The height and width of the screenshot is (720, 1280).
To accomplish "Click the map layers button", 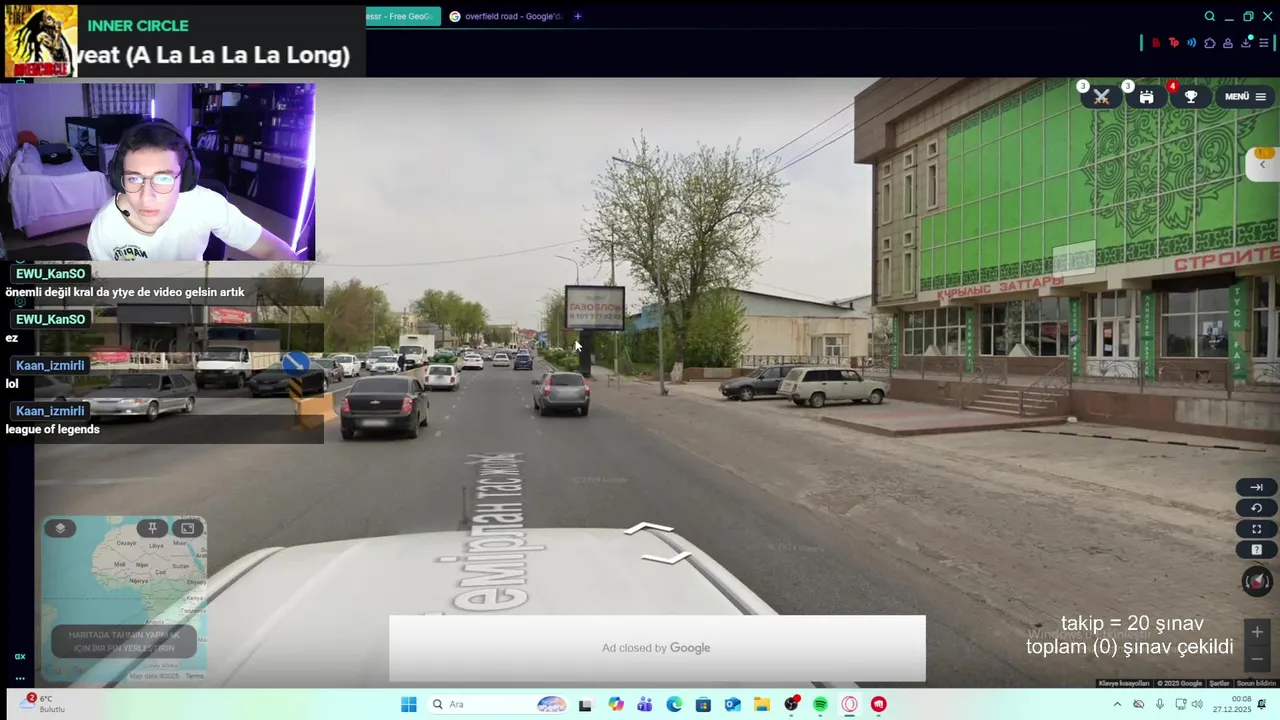I will (60, 528).
